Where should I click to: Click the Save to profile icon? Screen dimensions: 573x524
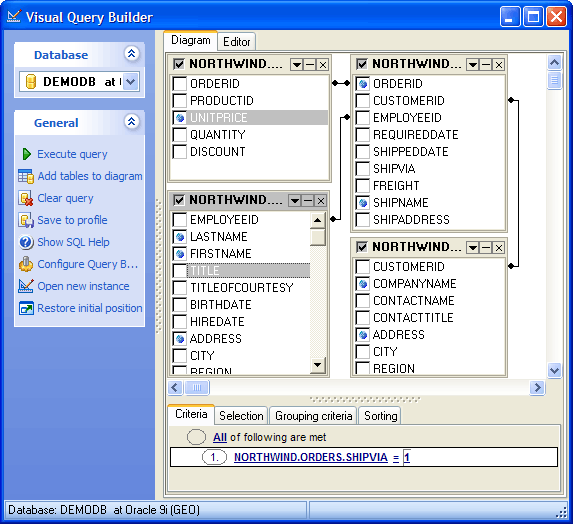26,220
